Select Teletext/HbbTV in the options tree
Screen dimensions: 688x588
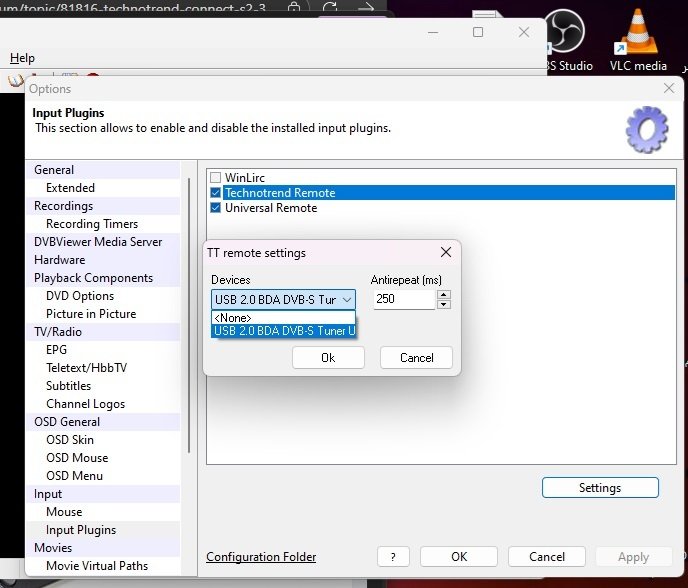[x=86, y=368]
